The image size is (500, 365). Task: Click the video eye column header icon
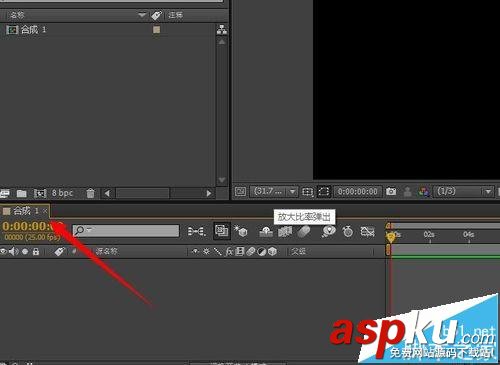(x=3, y=251)
